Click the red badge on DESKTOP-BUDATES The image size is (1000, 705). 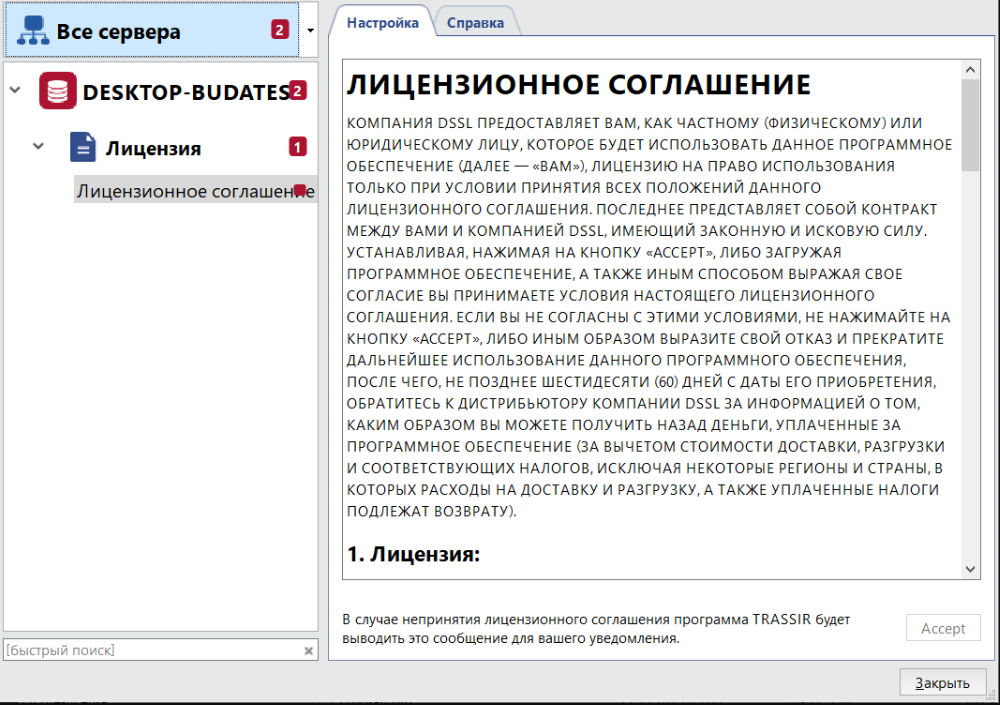point(297,91)
